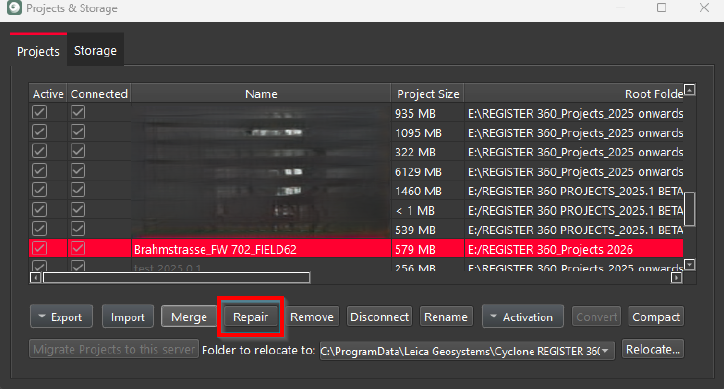Click the Active column header

(x=48, y=94)
